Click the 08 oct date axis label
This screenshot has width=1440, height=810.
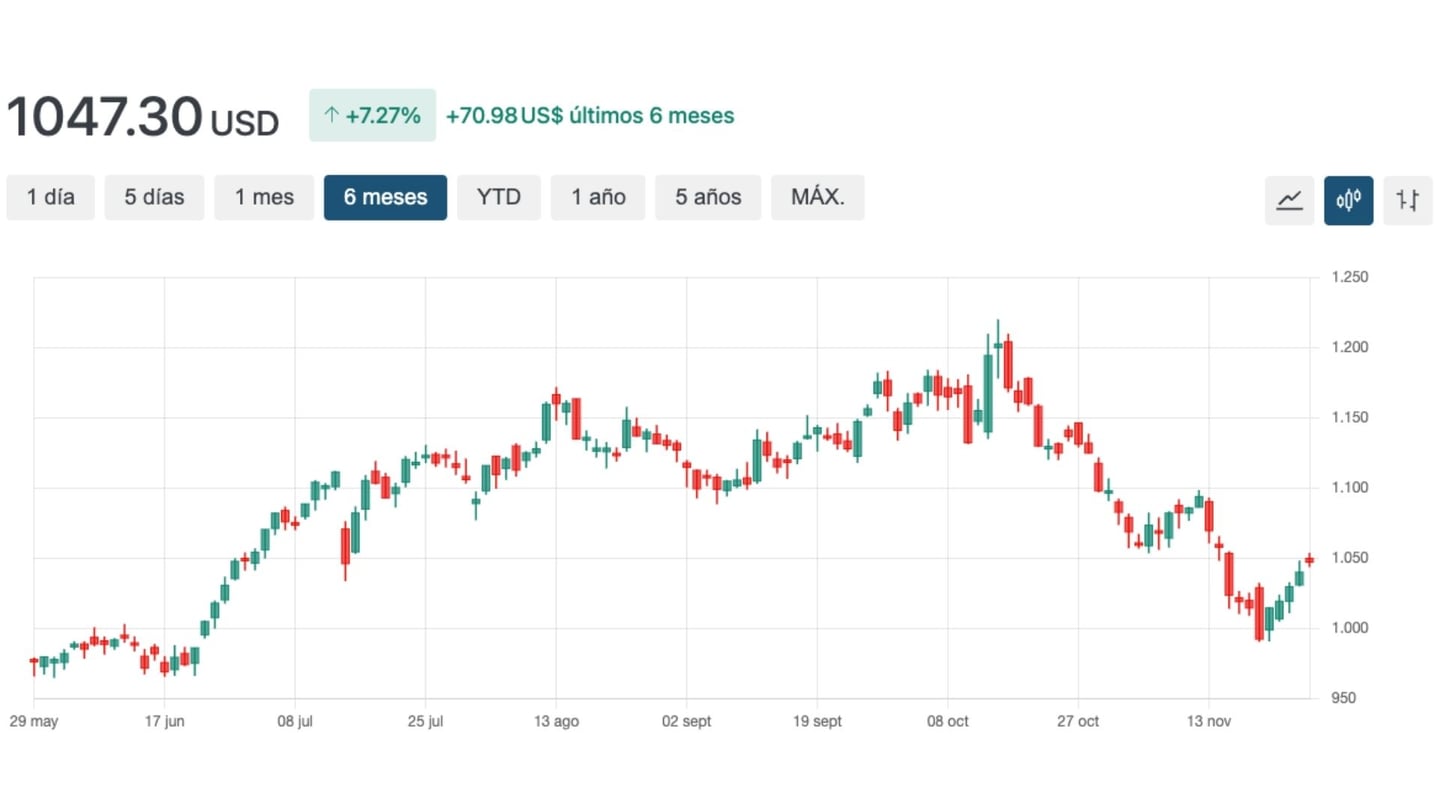pyautogui.click(x=947, y=722)
